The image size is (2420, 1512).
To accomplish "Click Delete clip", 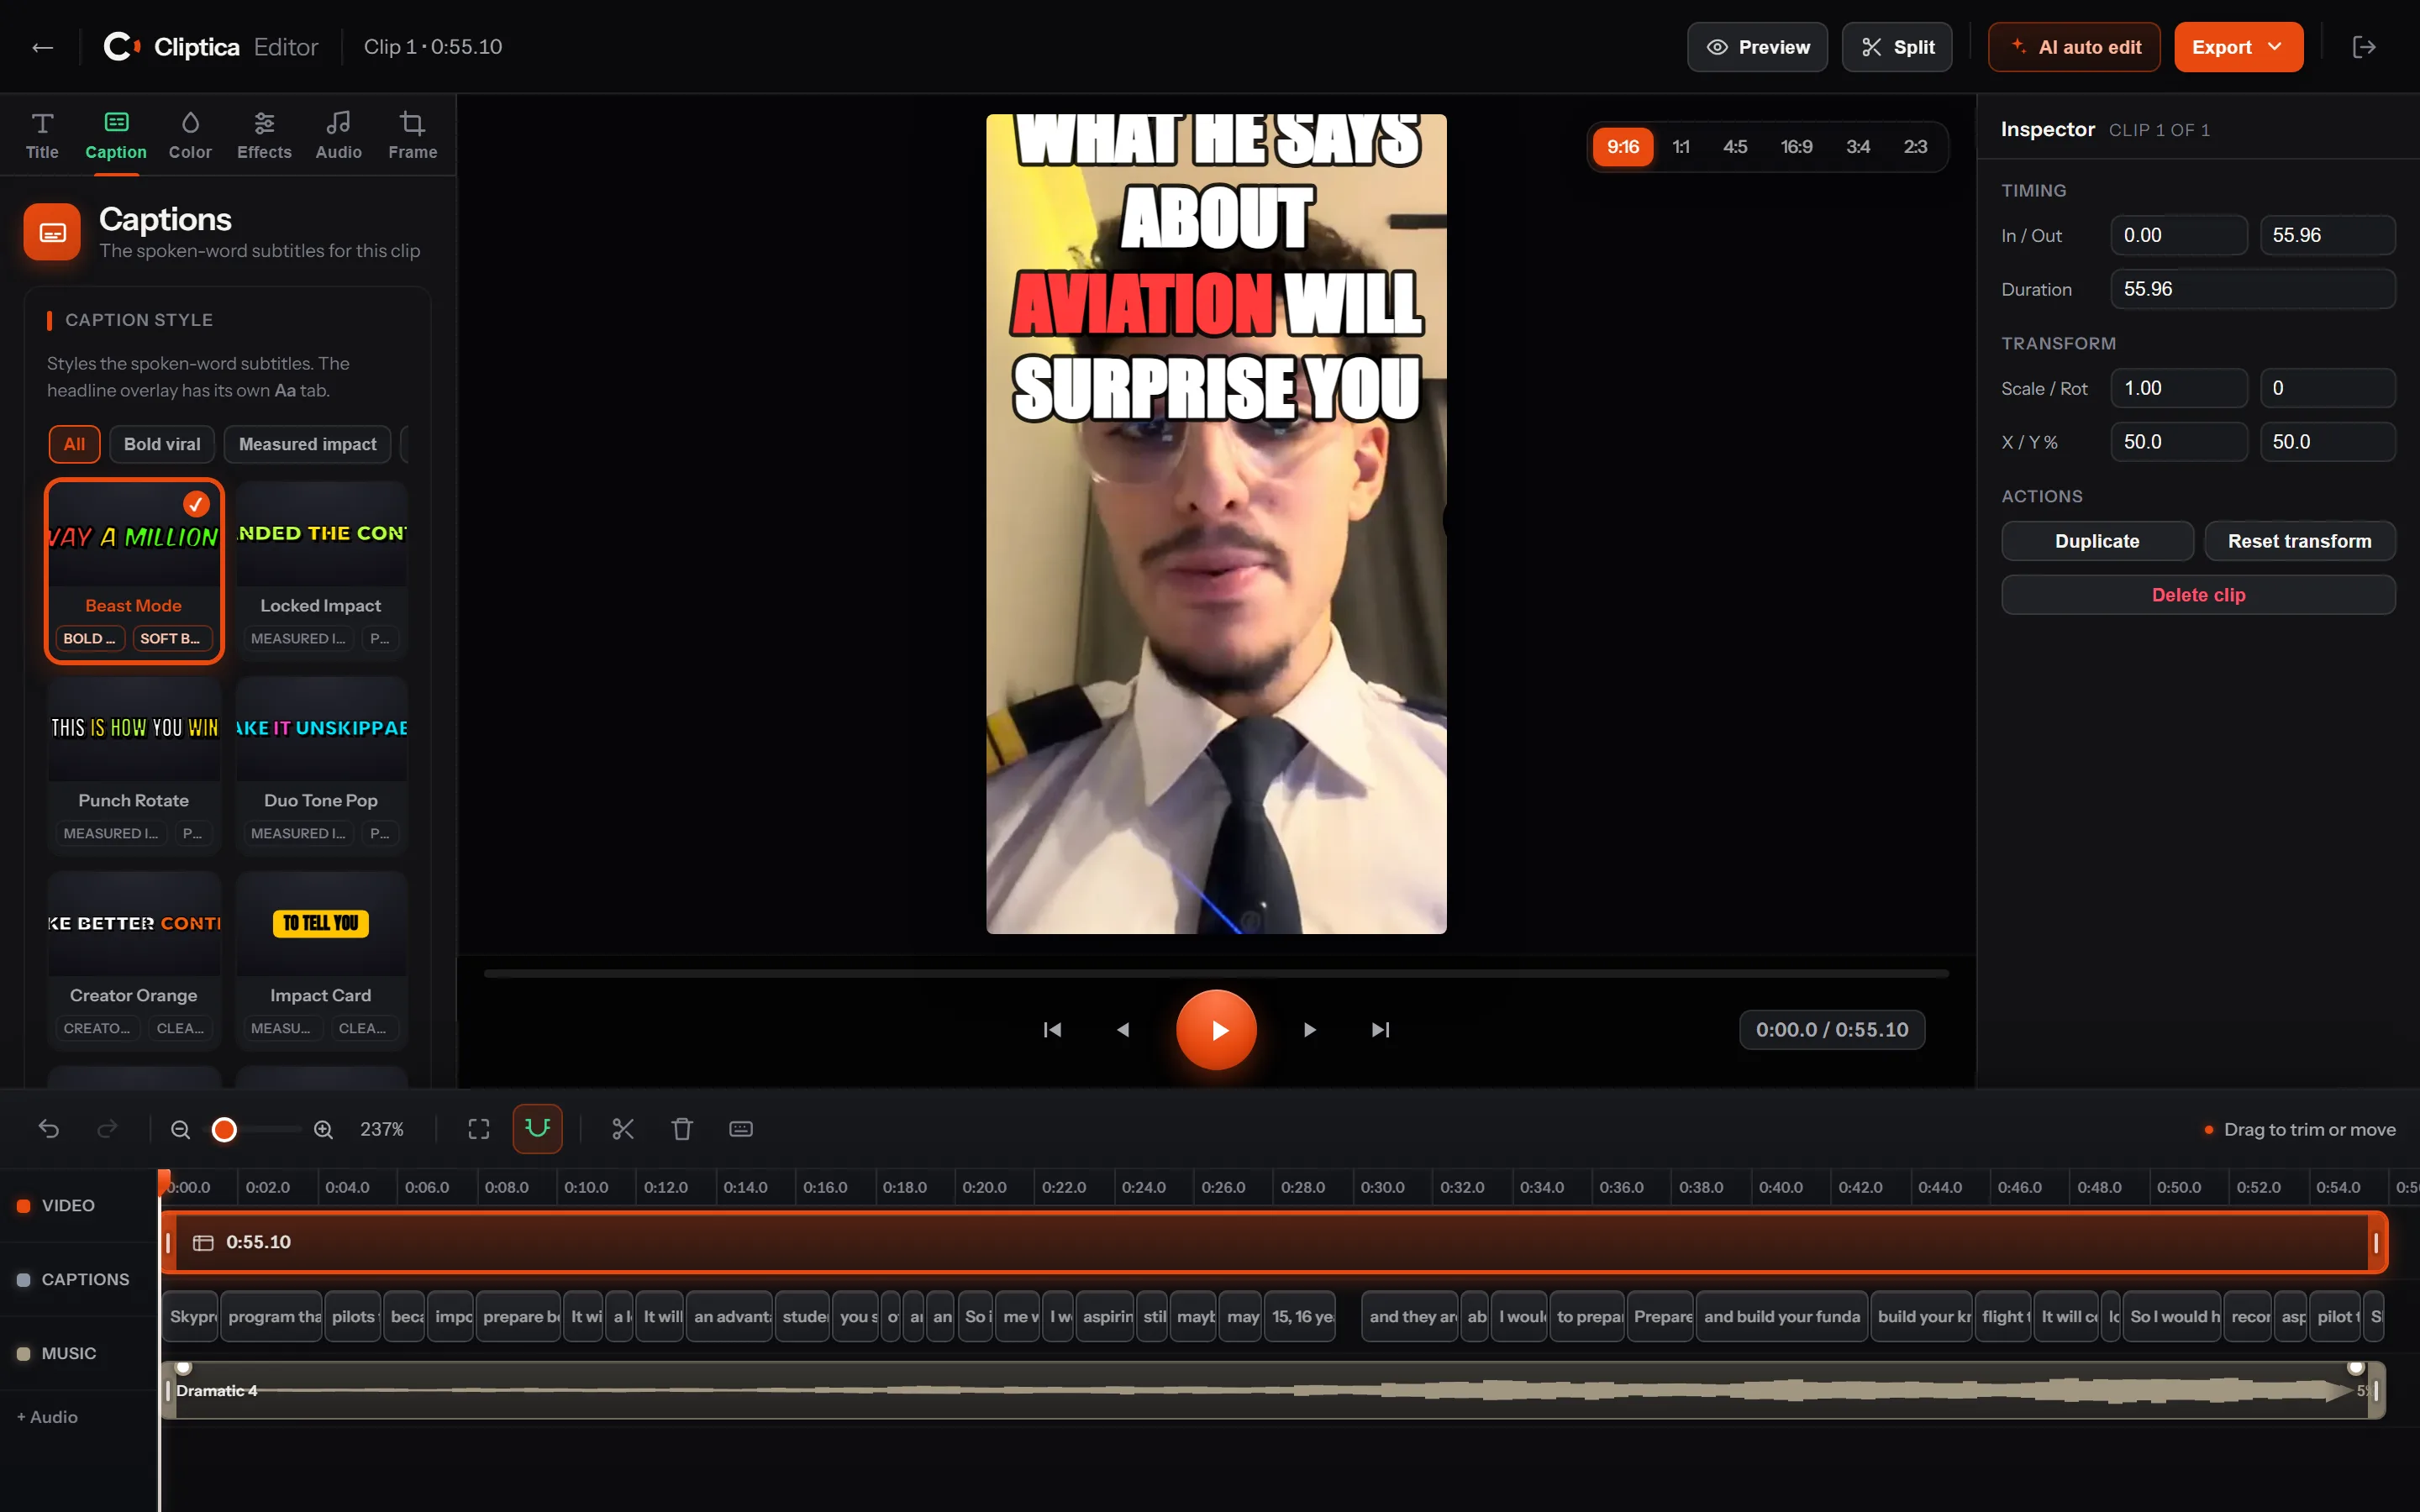I will click(x=2198, y=595).
